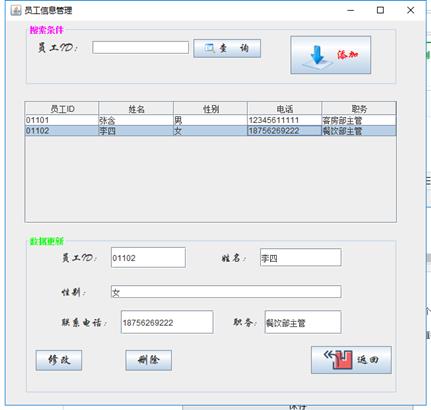
Task: Edit the gender field containing 女
Action: pos(226,292)
